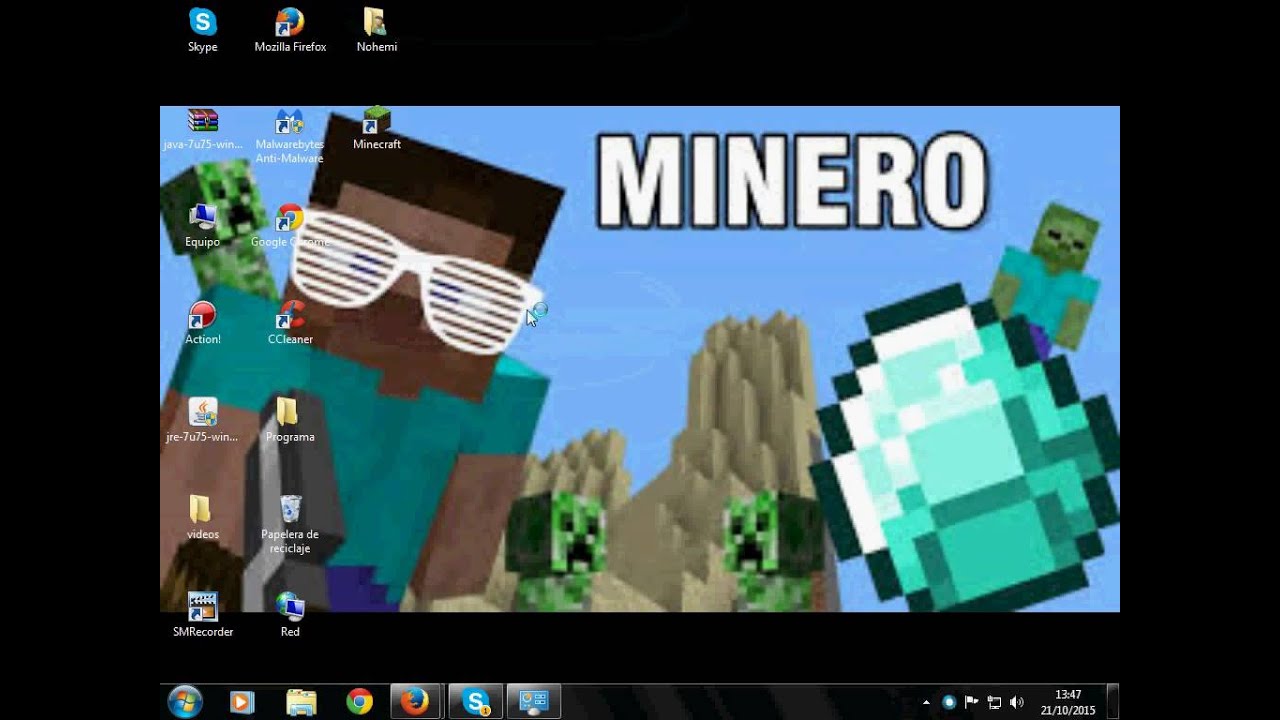Launch the Minecraft desktop shortcut
1280x720 pixels.
pos(376,129)
